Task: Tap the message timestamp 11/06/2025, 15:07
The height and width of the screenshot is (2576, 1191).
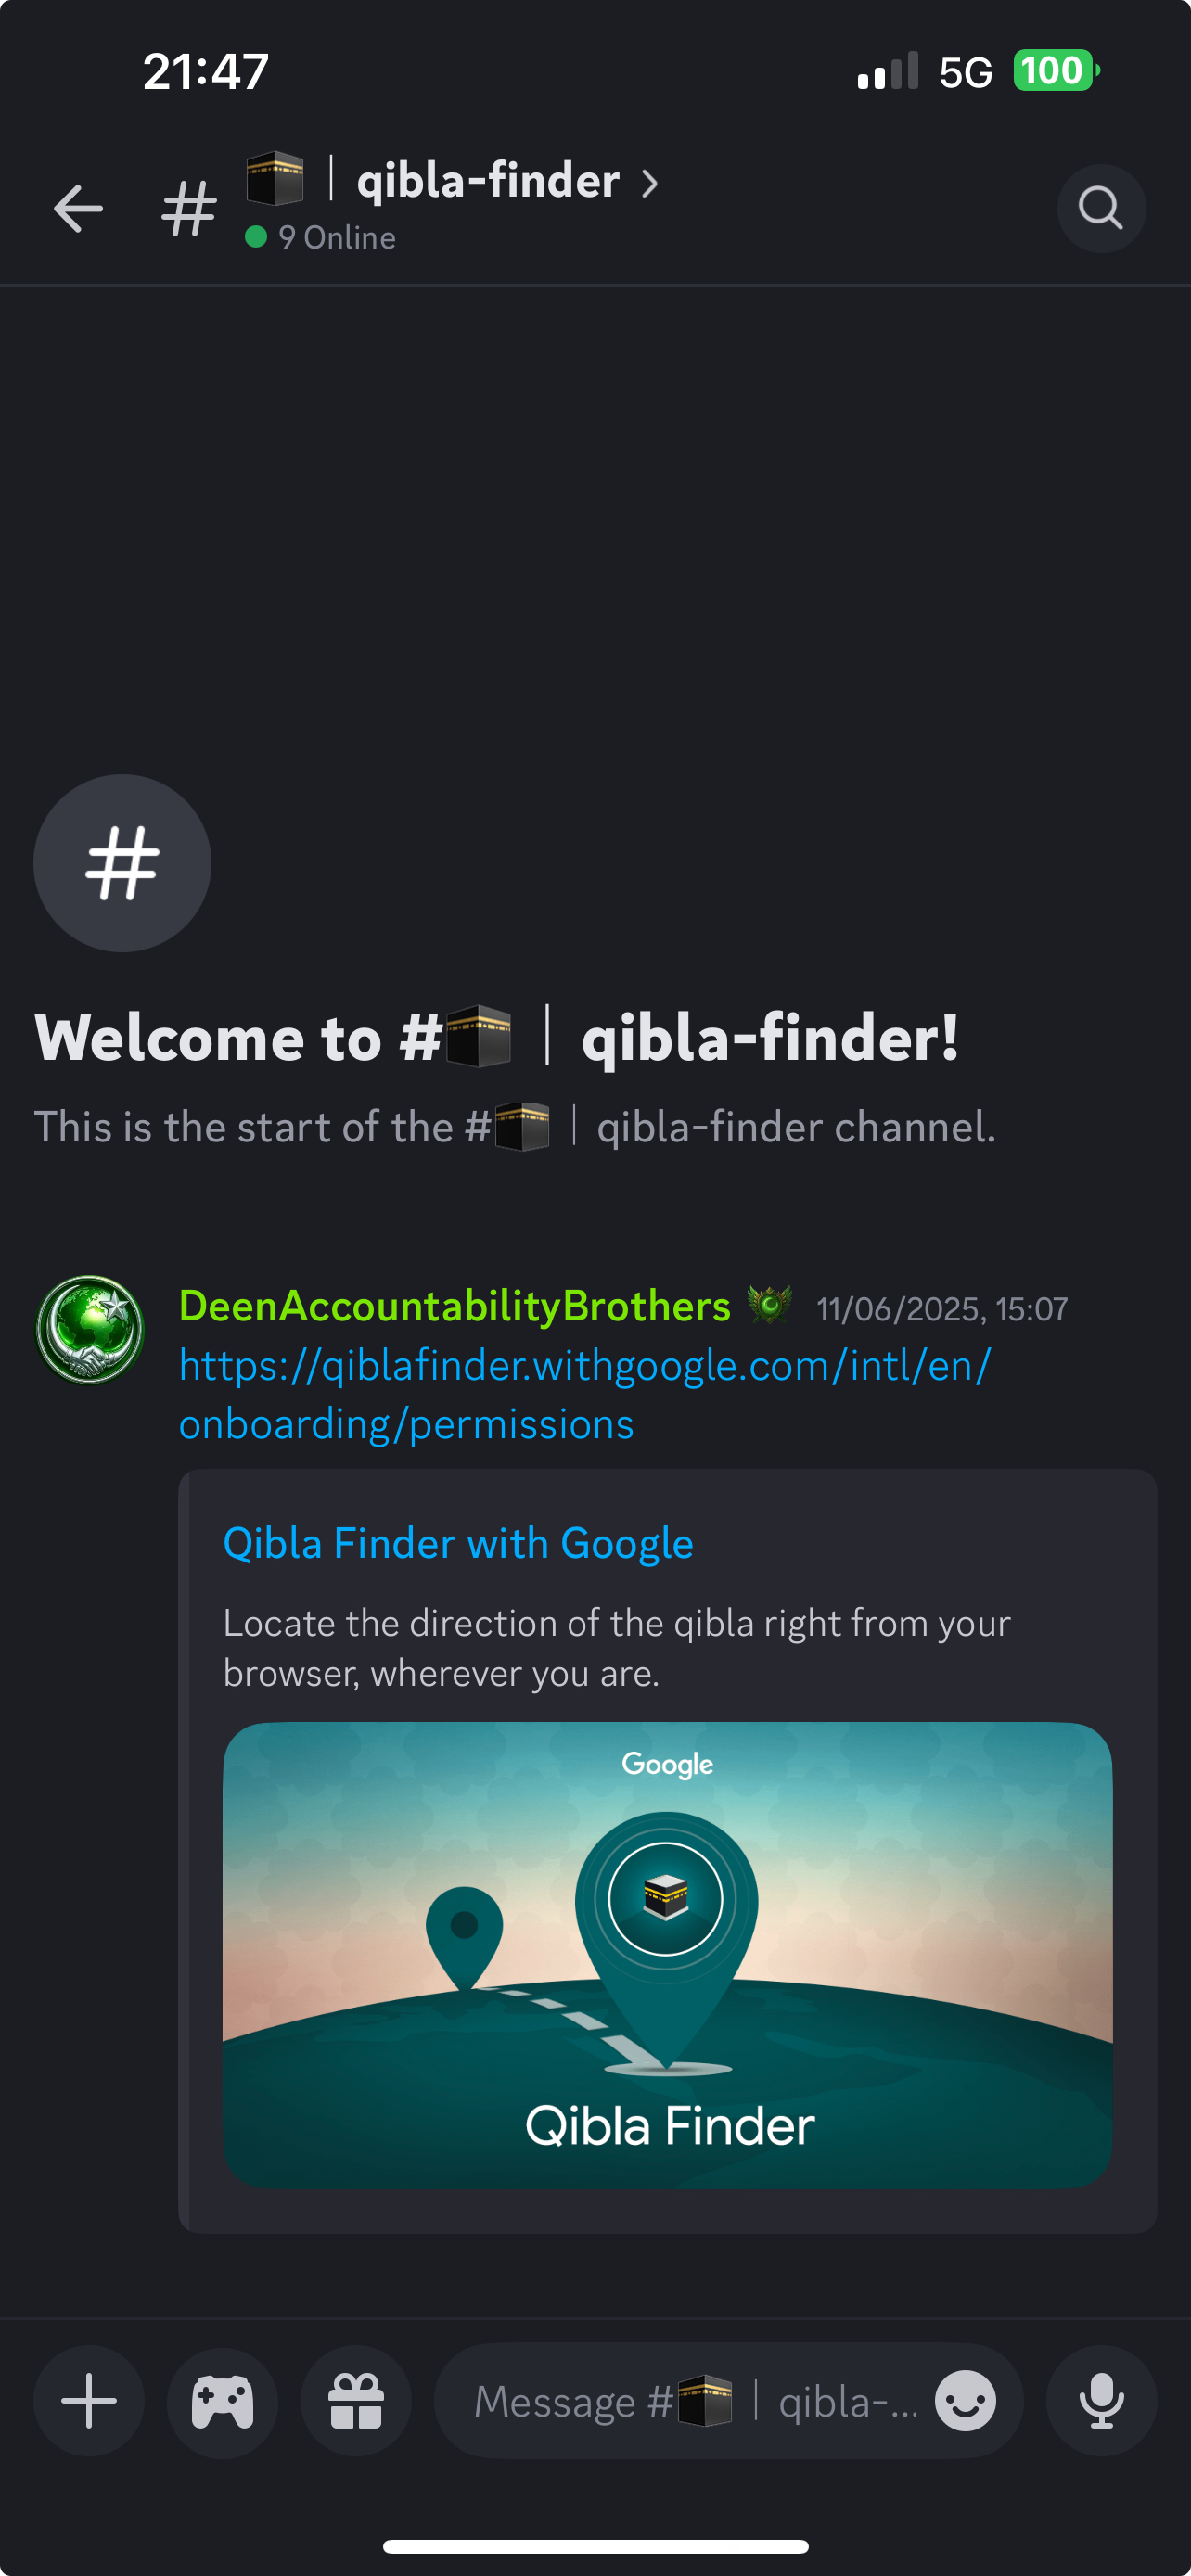Action: (942, 1309)
